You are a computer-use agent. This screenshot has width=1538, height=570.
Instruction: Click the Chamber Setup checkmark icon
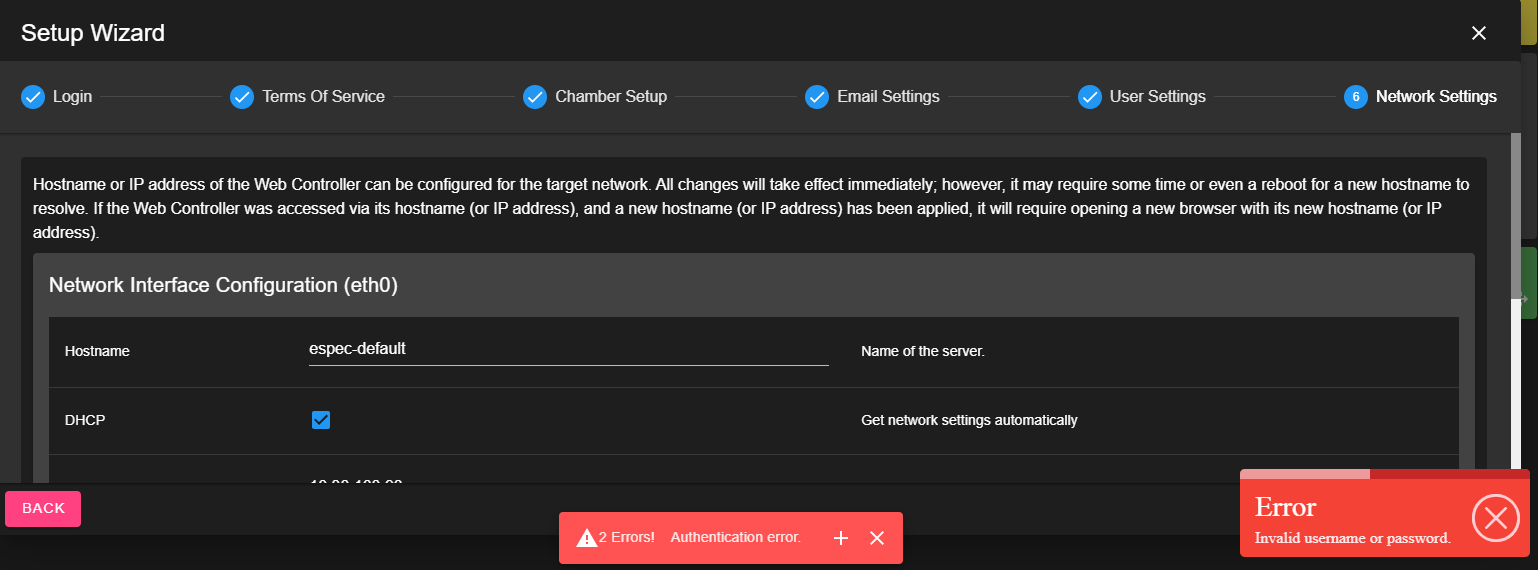(x=535, y=97)
